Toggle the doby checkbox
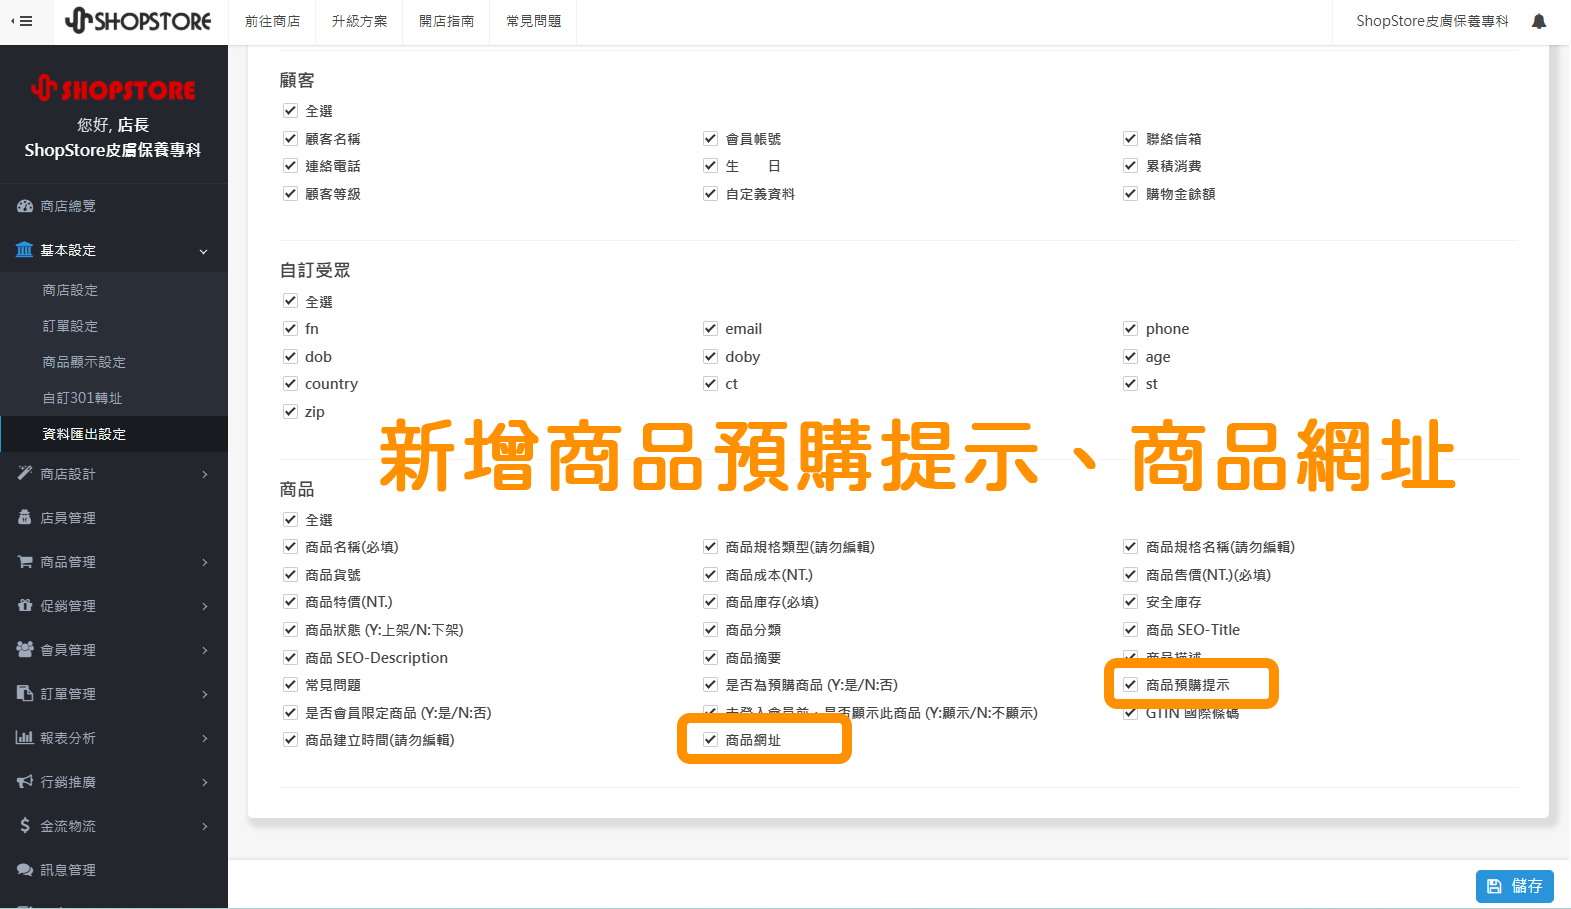The width and height of the screenshot is (1571, 909). [x=710, y=357]
